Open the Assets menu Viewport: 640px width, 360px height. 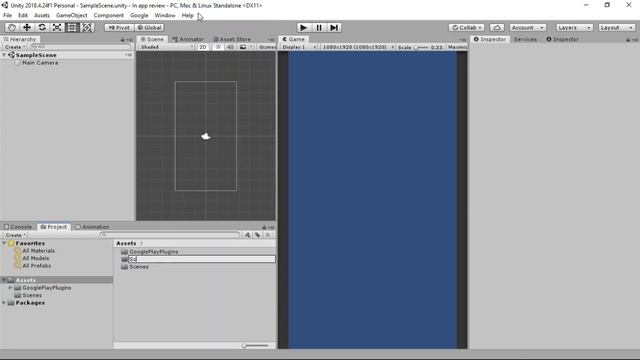click(x=42, y=16)
